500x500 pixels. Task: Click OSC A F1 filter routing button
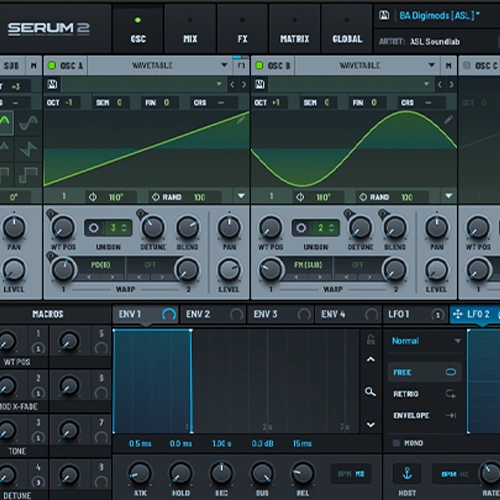[x=241, y=65]
